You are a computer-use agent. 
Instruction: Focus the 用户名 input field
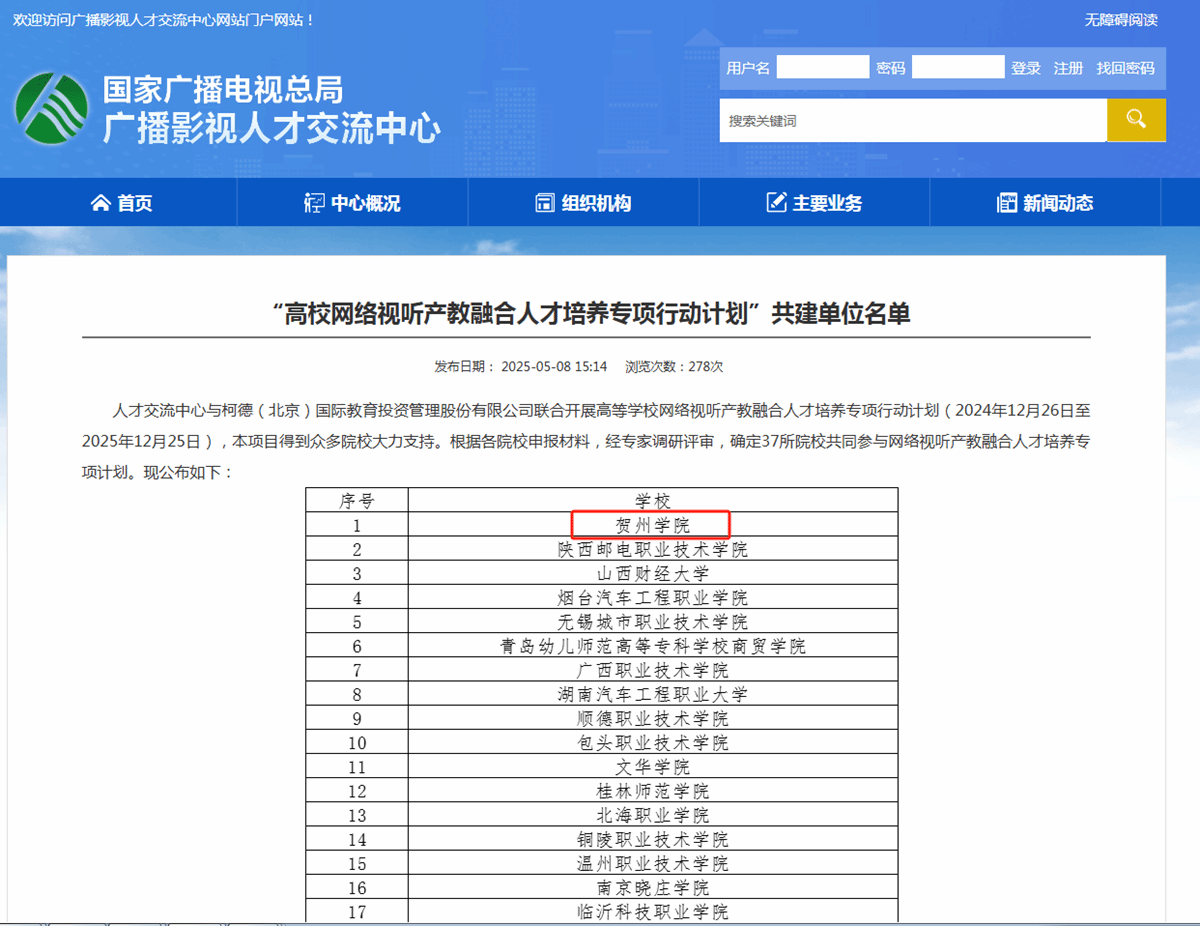(x=823, y=67)
